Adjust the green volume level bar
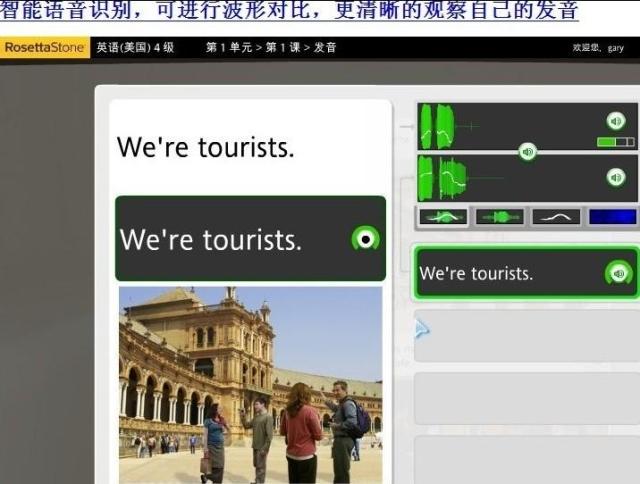The height and width of the screenshot is (484, 640). click(x=616, y=142)
